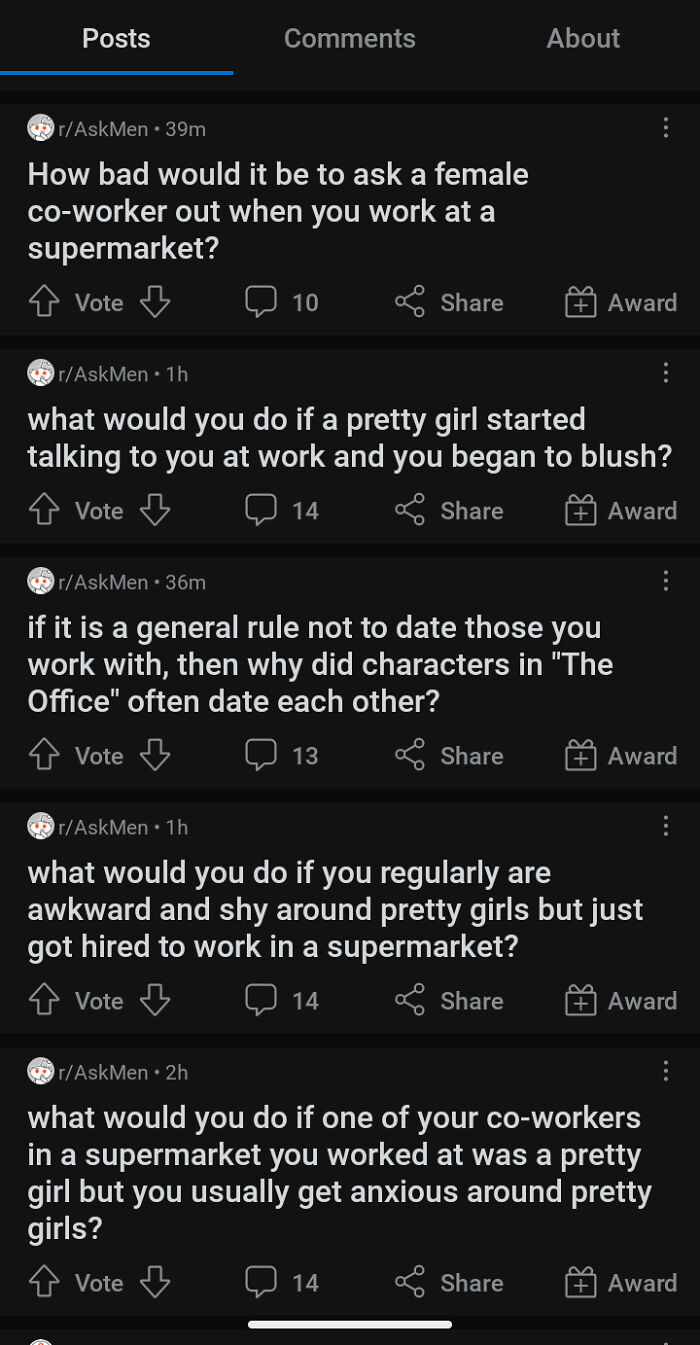Switch to the Comments tab
700x1345 pixels.
pyautogui.click(x=349, y=38)
